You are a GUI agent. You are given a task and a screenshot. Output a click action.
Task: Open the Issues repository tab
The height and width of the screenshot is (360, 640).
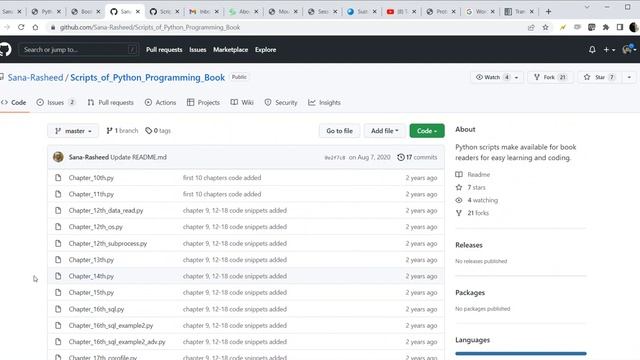(x=56, y=102)
